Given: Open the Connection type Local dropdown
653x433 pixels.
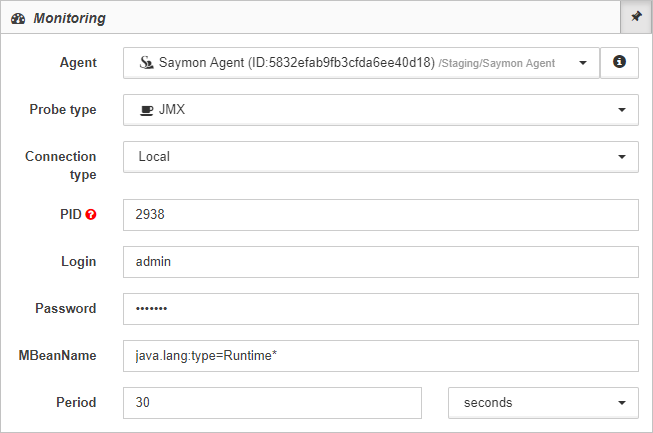Looking at the screenshot, I should pyautogui.click(x=381, y=157).
